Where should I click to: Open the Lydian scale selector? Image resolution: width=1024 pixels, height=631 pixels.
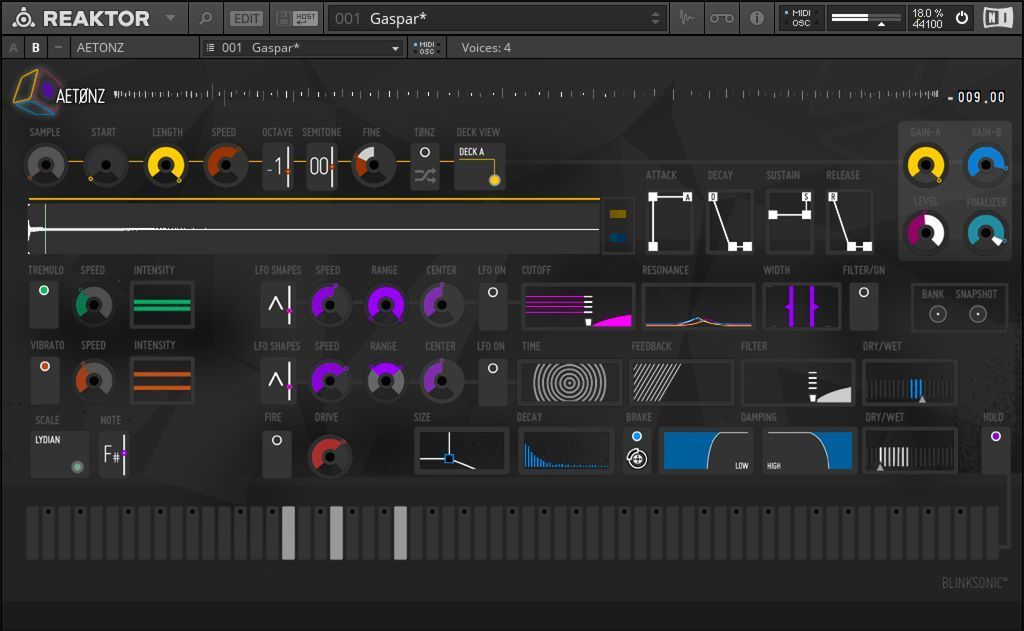[x=60, y=452]
